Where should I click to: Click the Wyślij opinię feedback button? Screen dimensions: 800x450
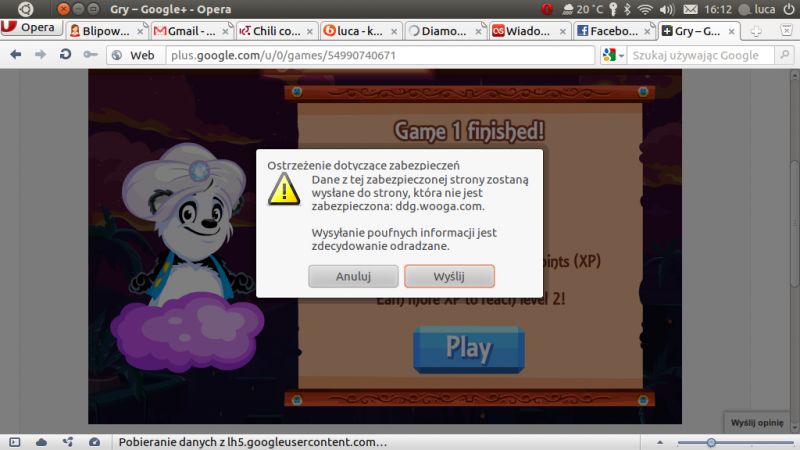tap(757, 422)
